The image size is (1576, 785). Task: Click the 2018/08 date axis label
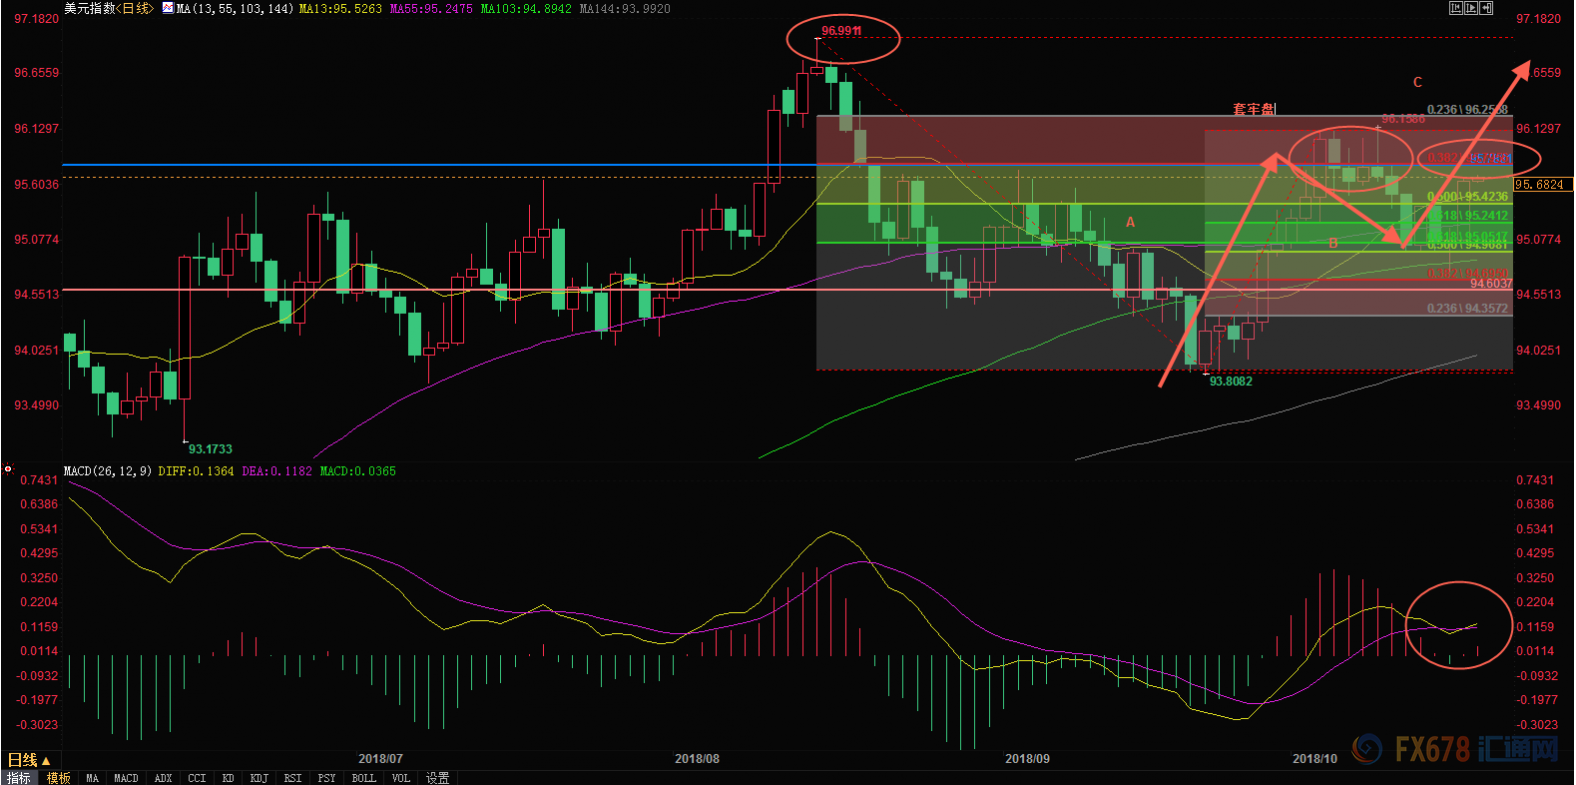[x=697, y=759]
